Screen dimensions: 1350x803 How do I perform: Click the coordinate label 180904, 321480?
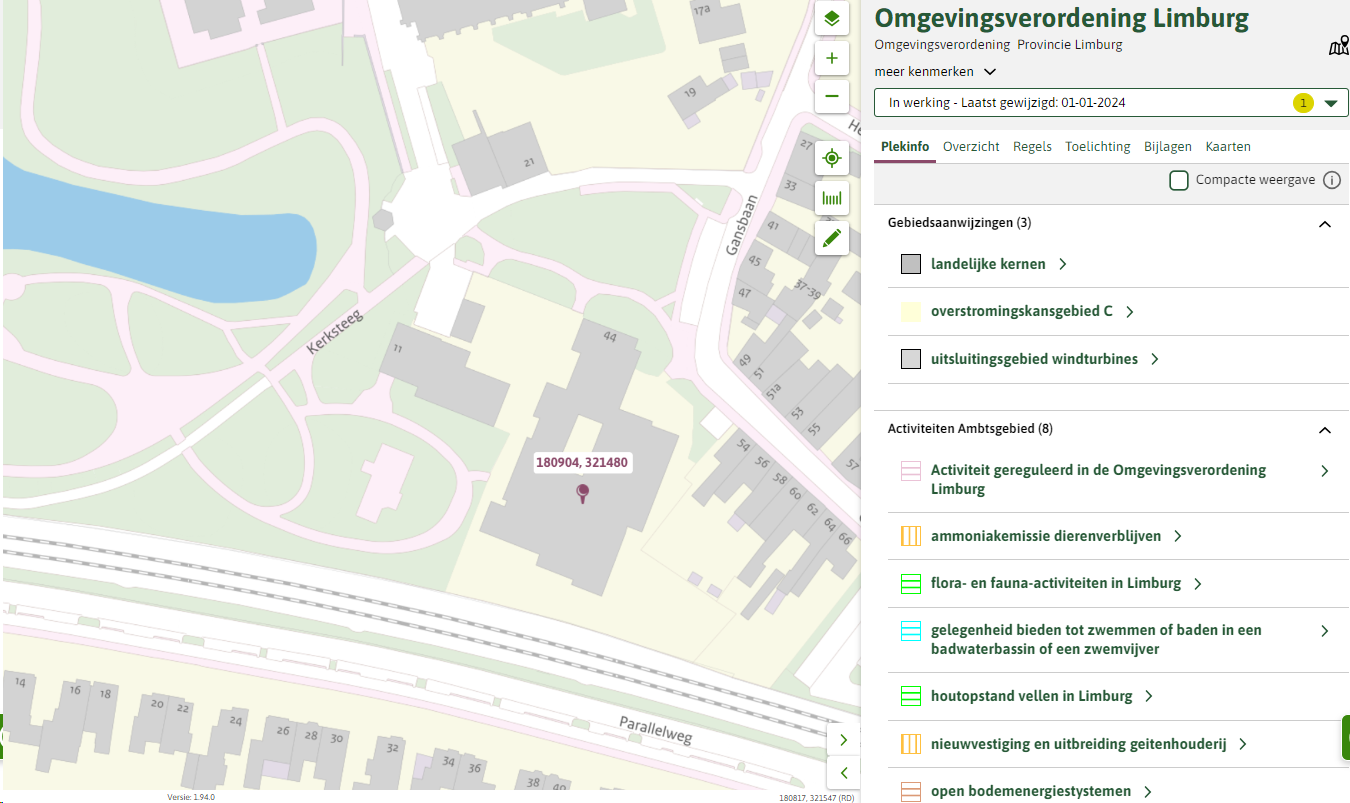point(582,463)
